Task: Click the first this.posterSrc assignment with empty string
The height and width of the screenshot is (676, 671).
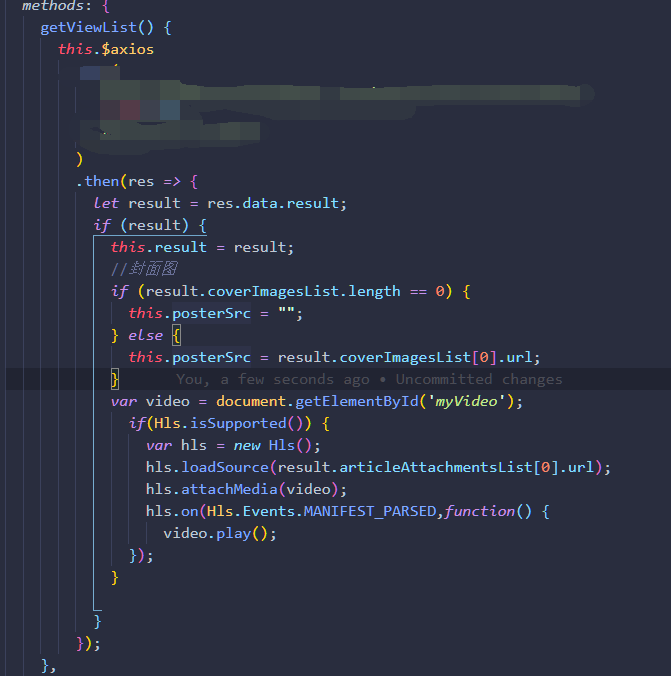Action: 215,313
